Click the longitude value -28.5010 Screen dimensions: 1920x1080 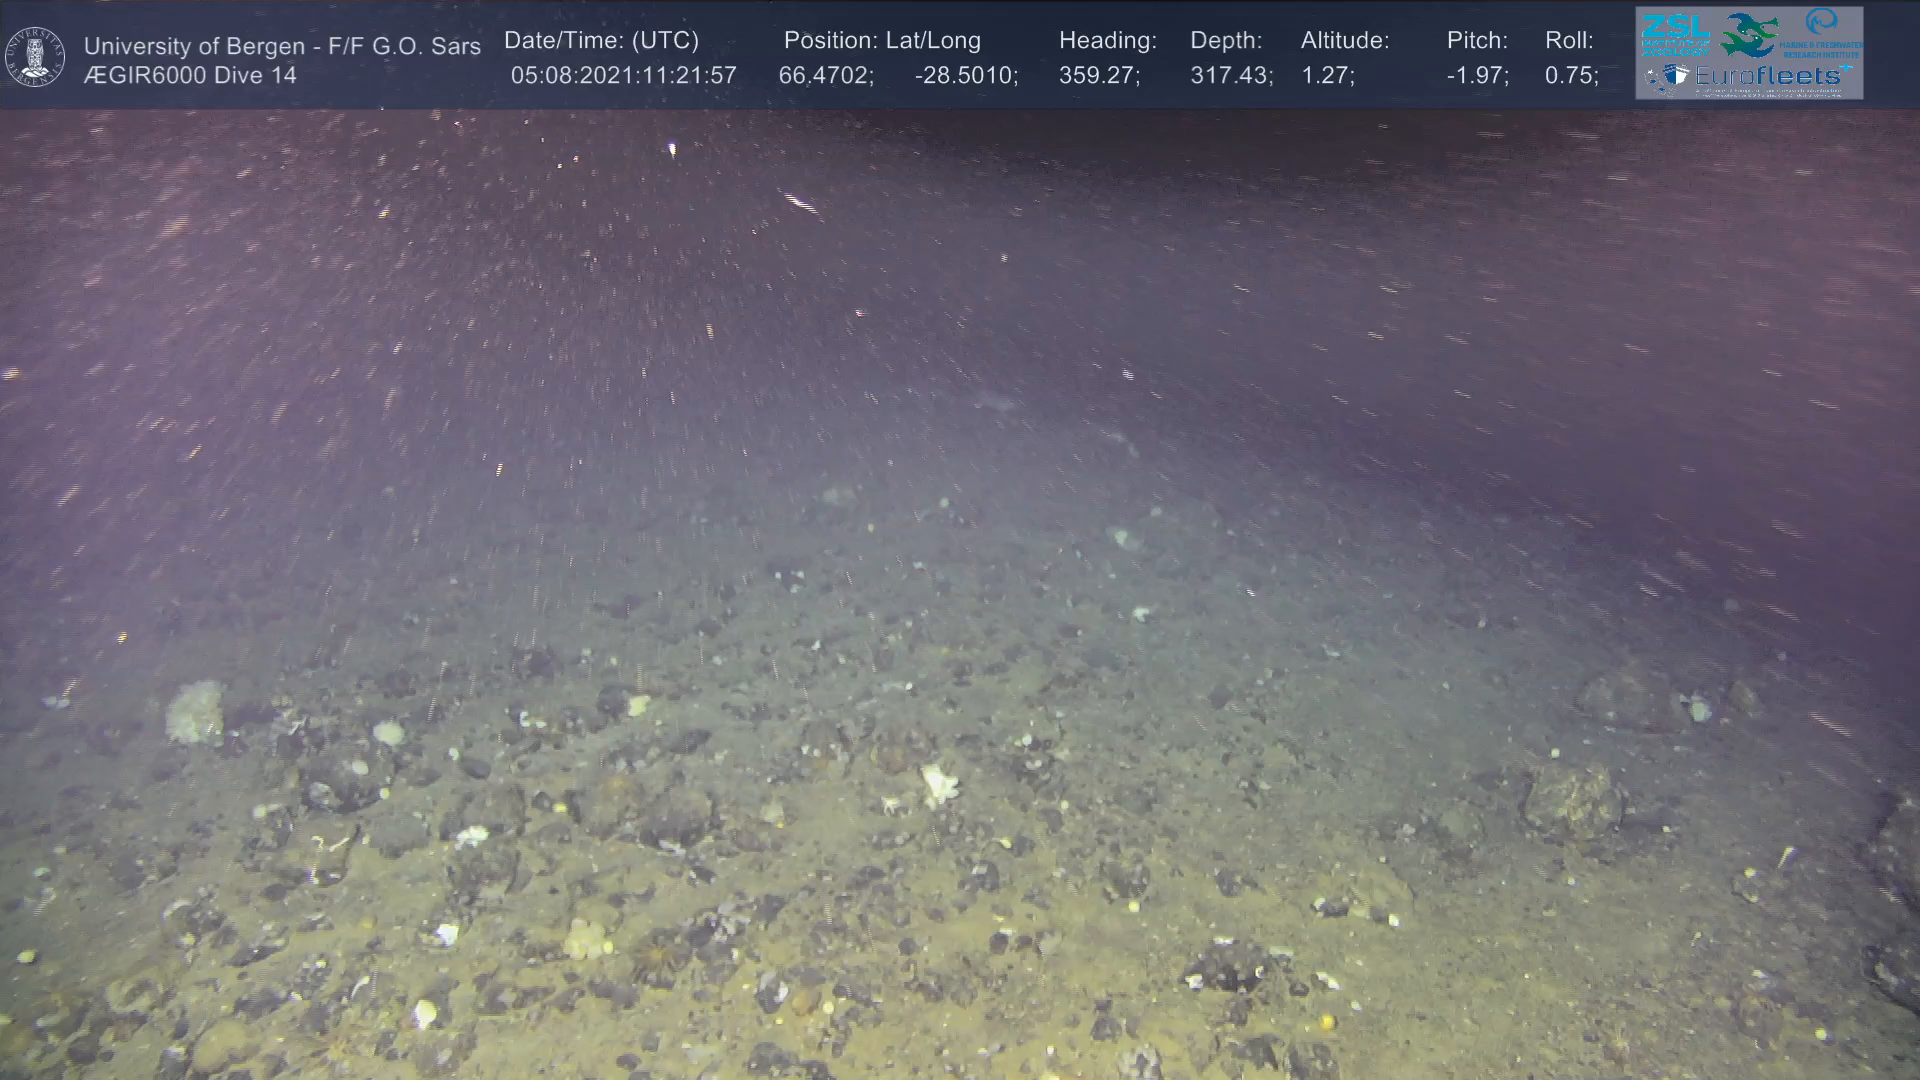[965, 76]
